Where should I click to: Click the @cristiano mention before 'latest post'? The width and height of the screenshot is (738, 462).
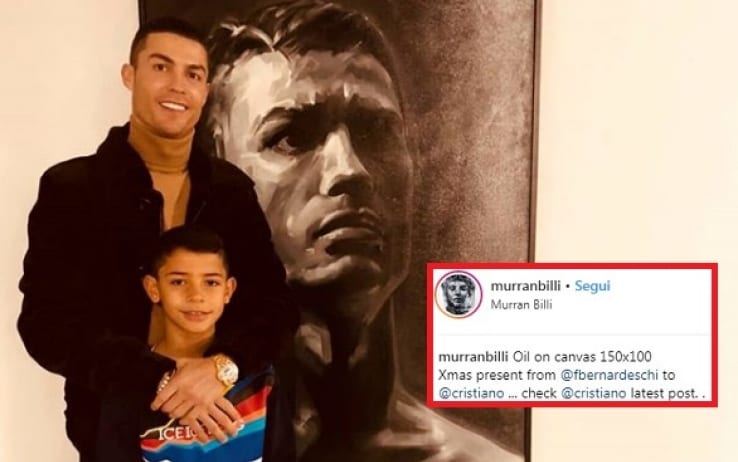[x=594, y=393]
